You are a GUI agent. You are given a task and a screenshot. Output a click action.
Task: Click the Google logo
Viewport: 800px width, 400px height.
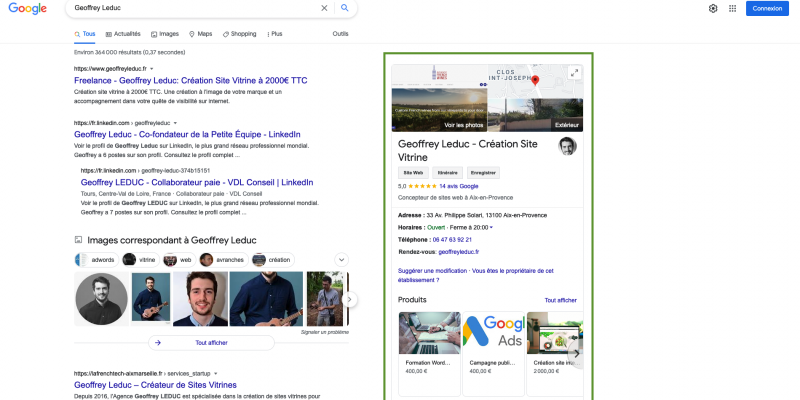(28, 9)
